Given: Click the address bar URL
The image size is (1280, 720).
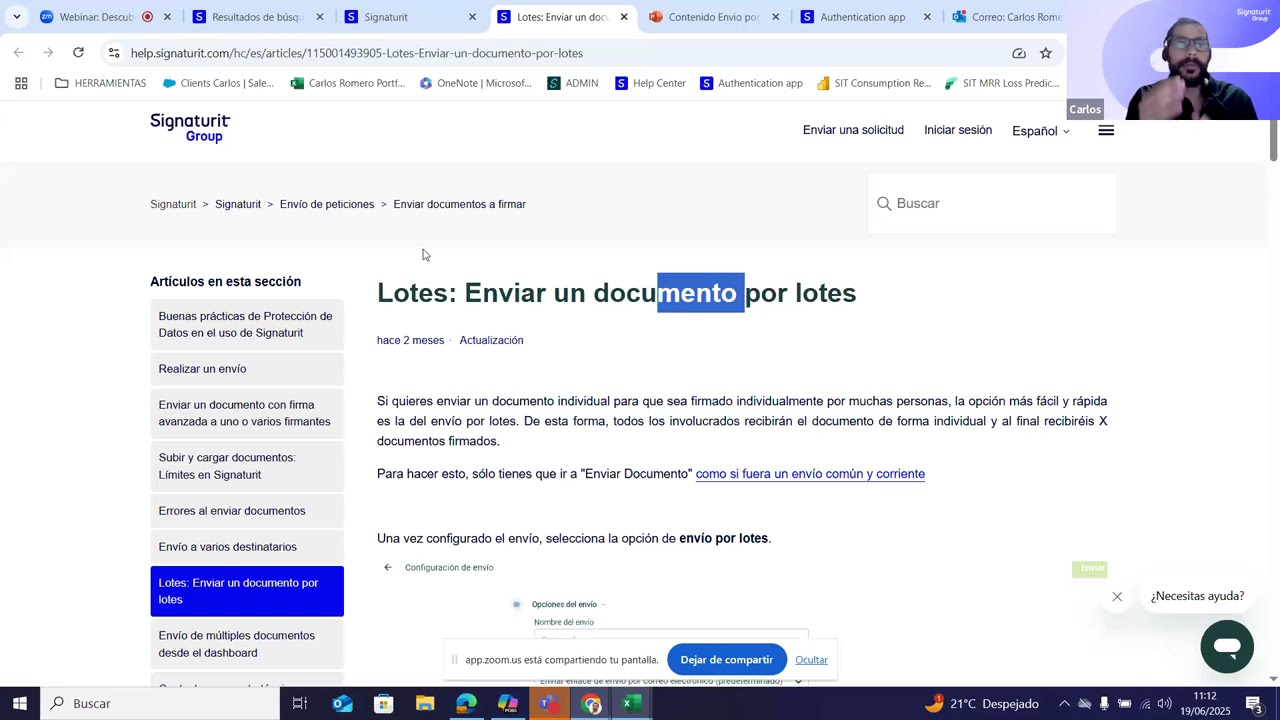Looking at the screenshot, I should pyautogui.click(x=357, y=53).
